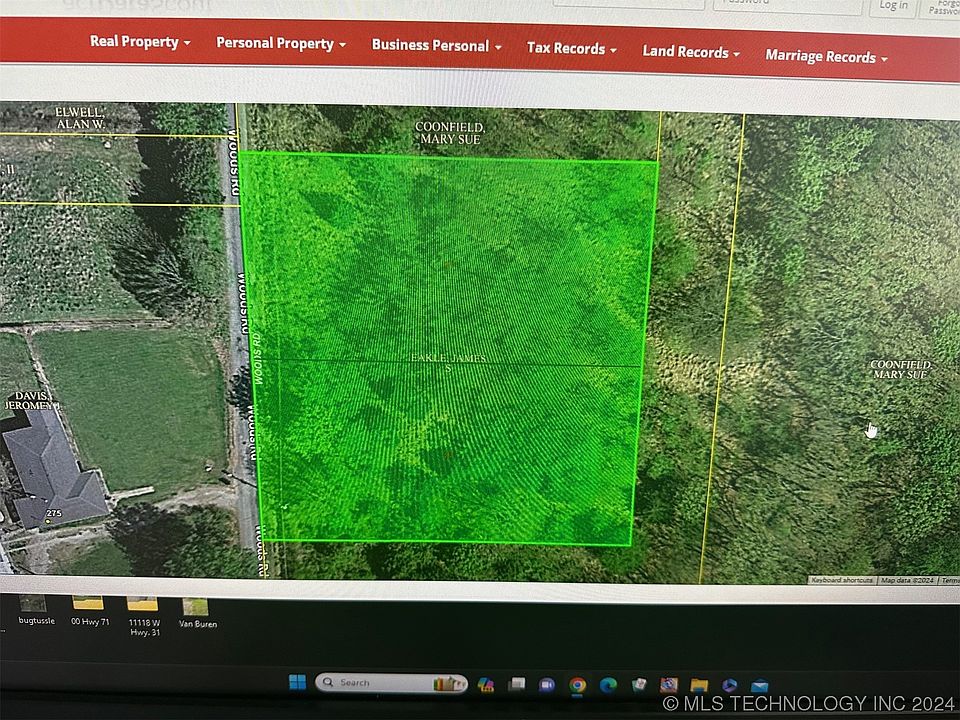Expand the Business Personal dropdown

[436, 46]
